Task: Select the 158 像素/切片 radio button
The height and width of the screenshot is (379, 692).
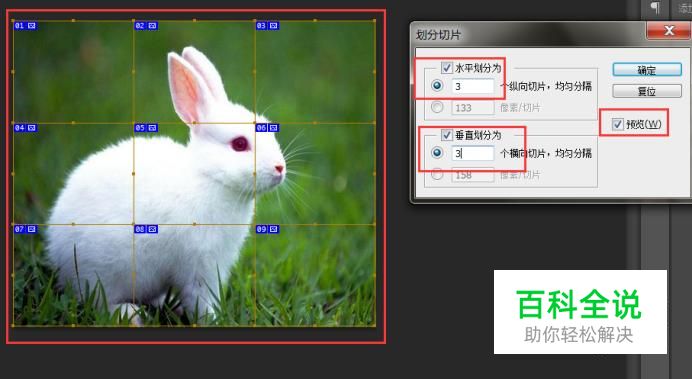Action: click(x=437, y=174)
